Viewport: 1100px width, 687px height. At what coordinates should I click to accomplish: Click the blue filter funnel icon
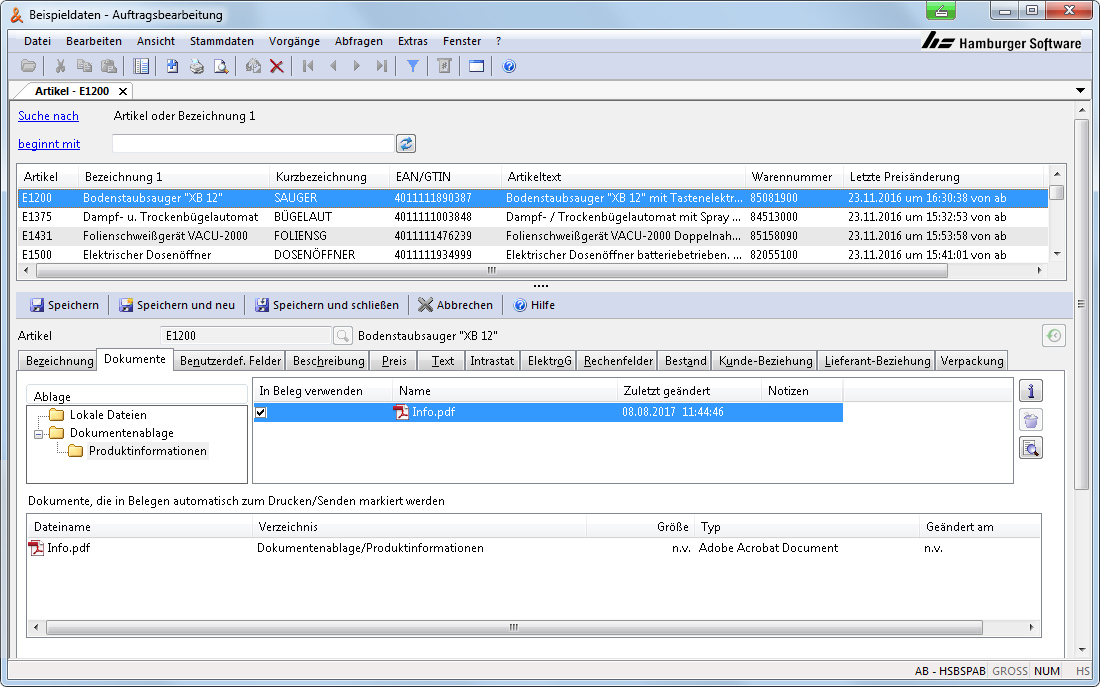pos(413,67)
